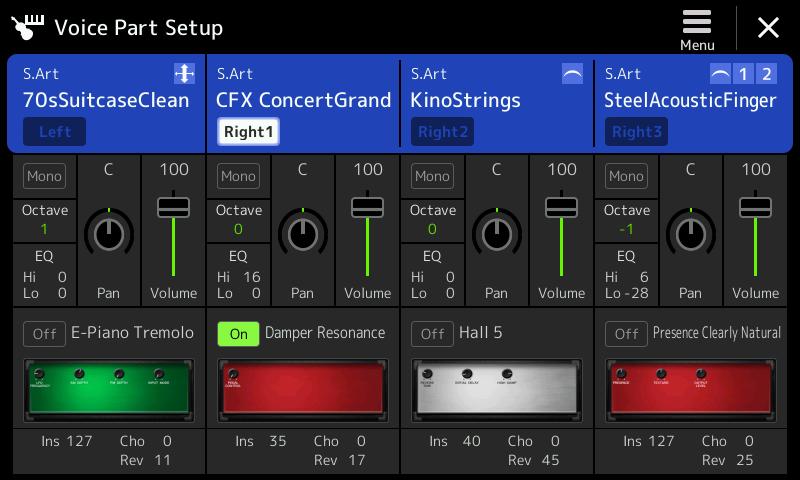Viewport: 800px width, 480px height.
Task: Turn on E-Piano Tremolo effect
Action: 44,334
